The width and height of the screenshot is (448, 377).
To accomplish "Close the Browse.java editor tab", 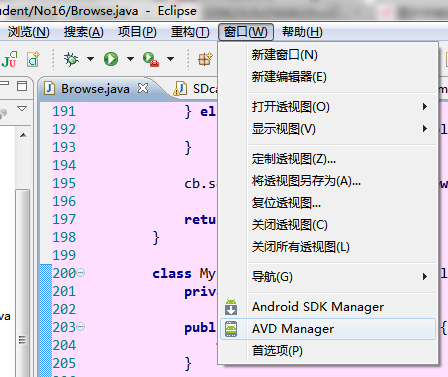I will point(143,88).
